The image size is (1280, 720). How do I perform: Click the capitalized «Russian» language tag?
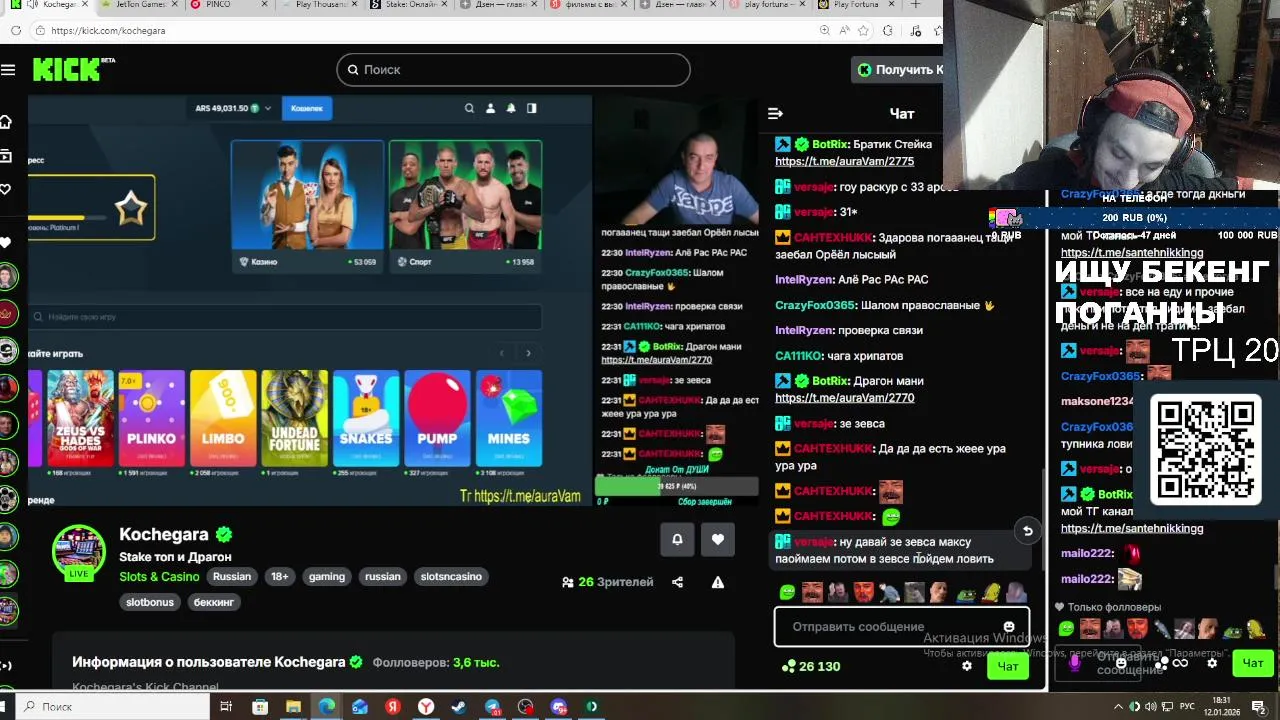(232, 576)
